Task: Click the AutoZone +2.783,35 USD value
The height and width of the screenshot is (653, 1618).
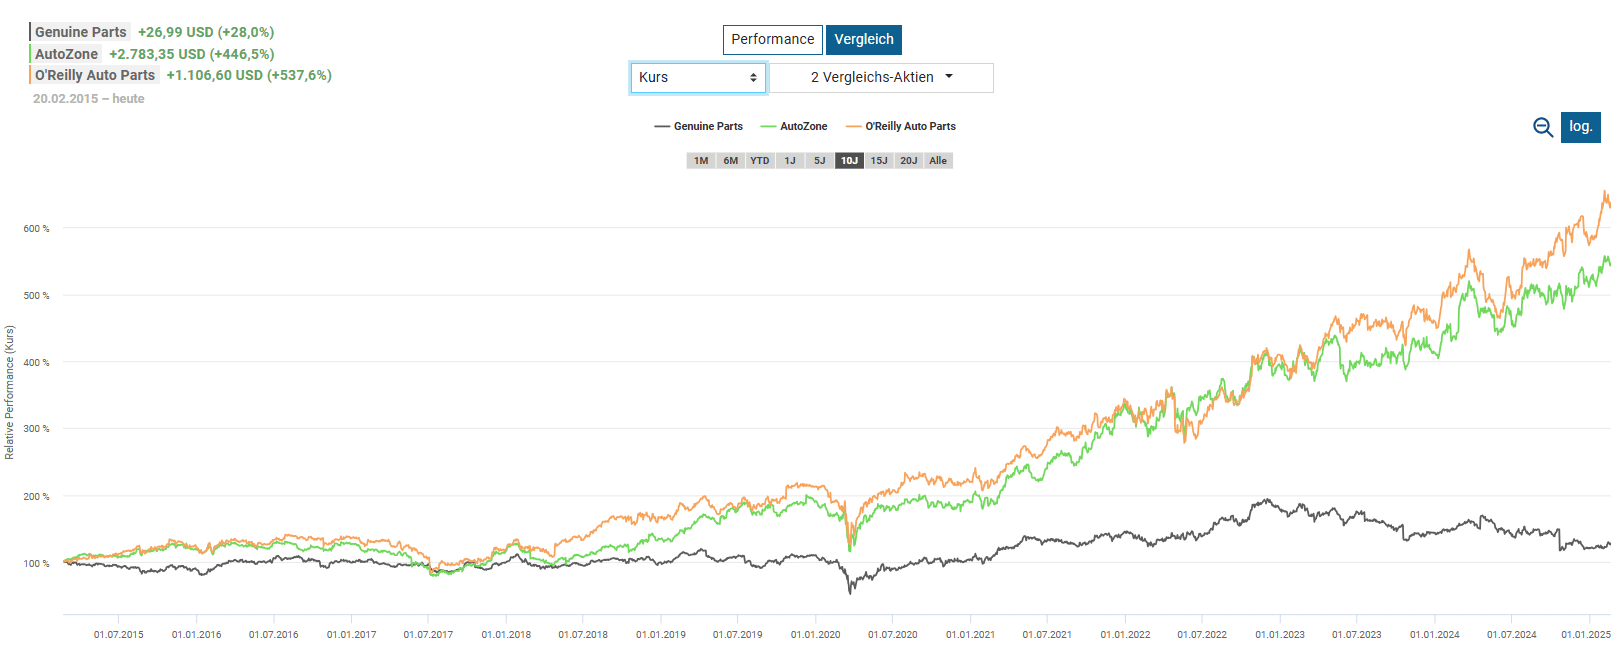Action: pos(192,54)
